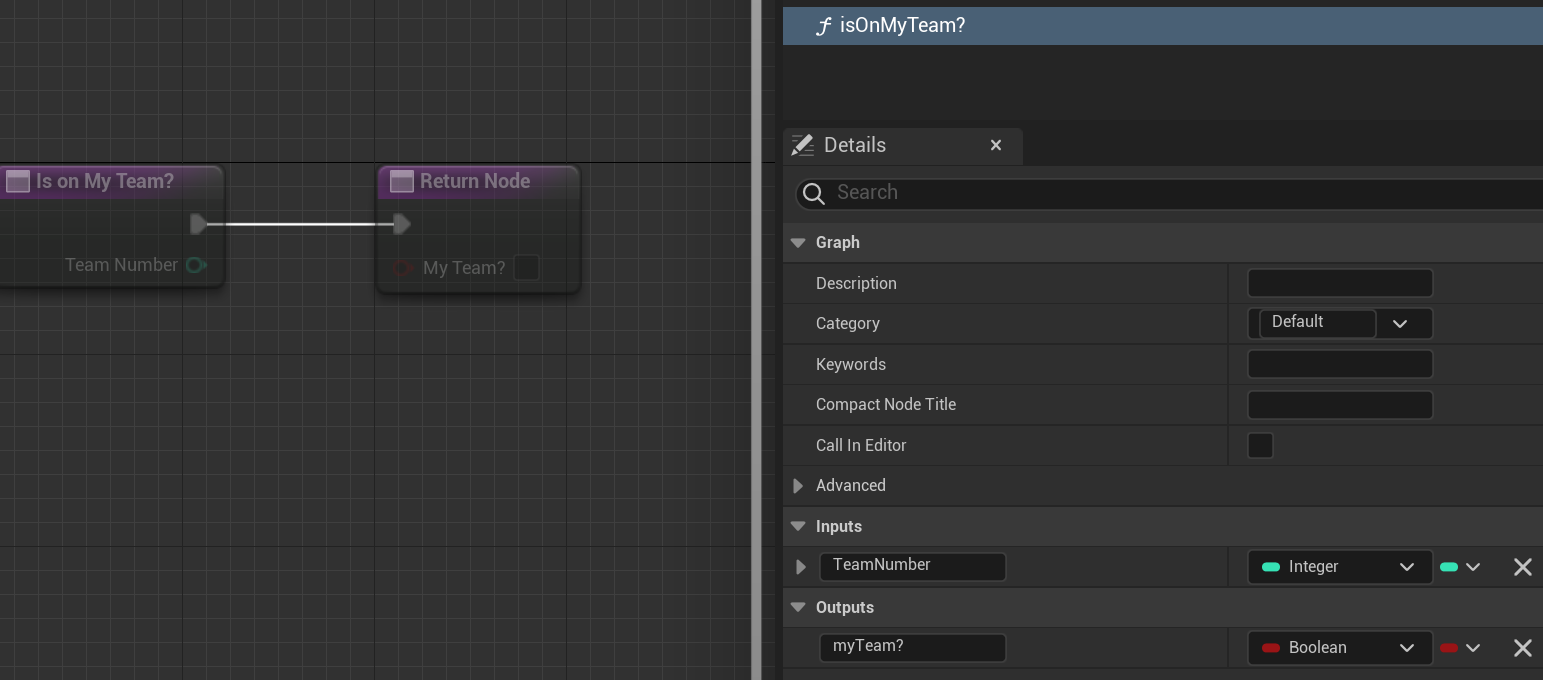Remove the TeamNumber input parameter
Viewport: 1543px width, 680px height.
[x=1523, y=567]
